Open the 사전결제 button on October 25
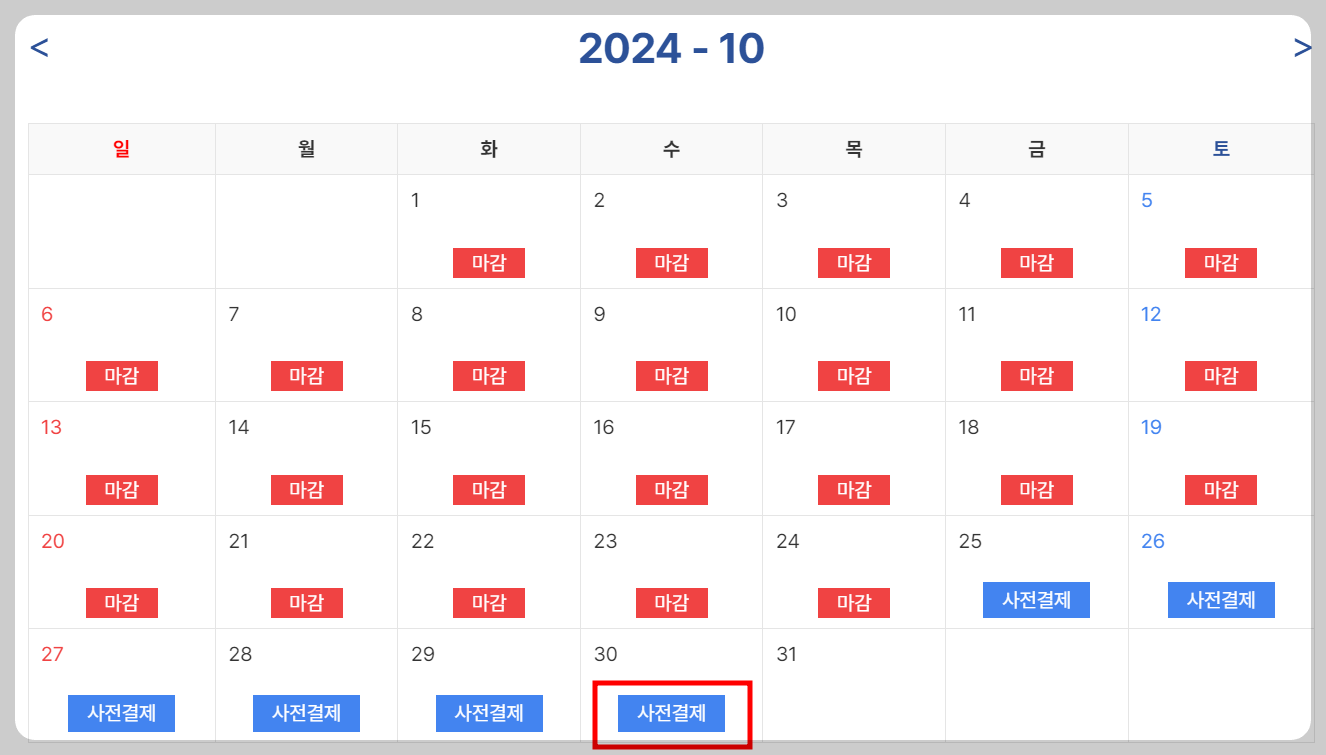1326x755 pixels. (x=1037, y=600)
